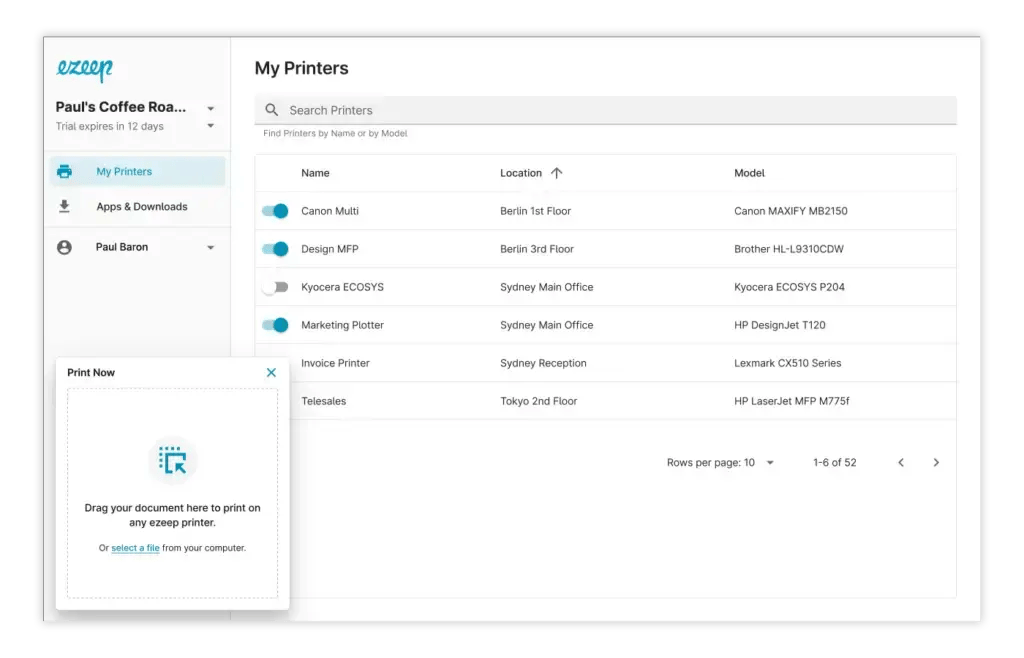This screenshot has width=1024, height=658.
Task: Go to the next page of printers
Action: [936, 462]
